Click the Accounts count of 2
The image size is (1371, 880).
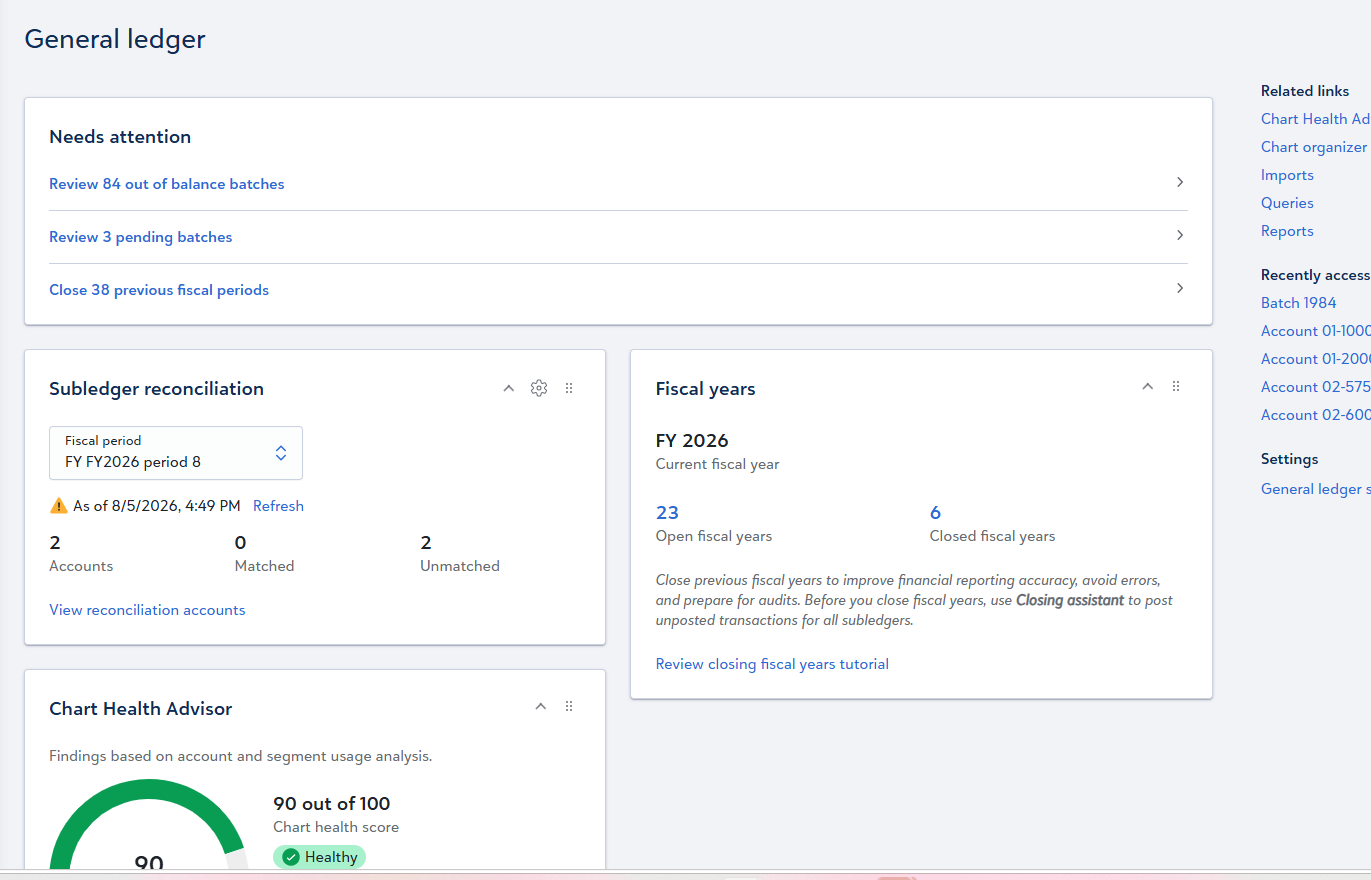point(55,543)
